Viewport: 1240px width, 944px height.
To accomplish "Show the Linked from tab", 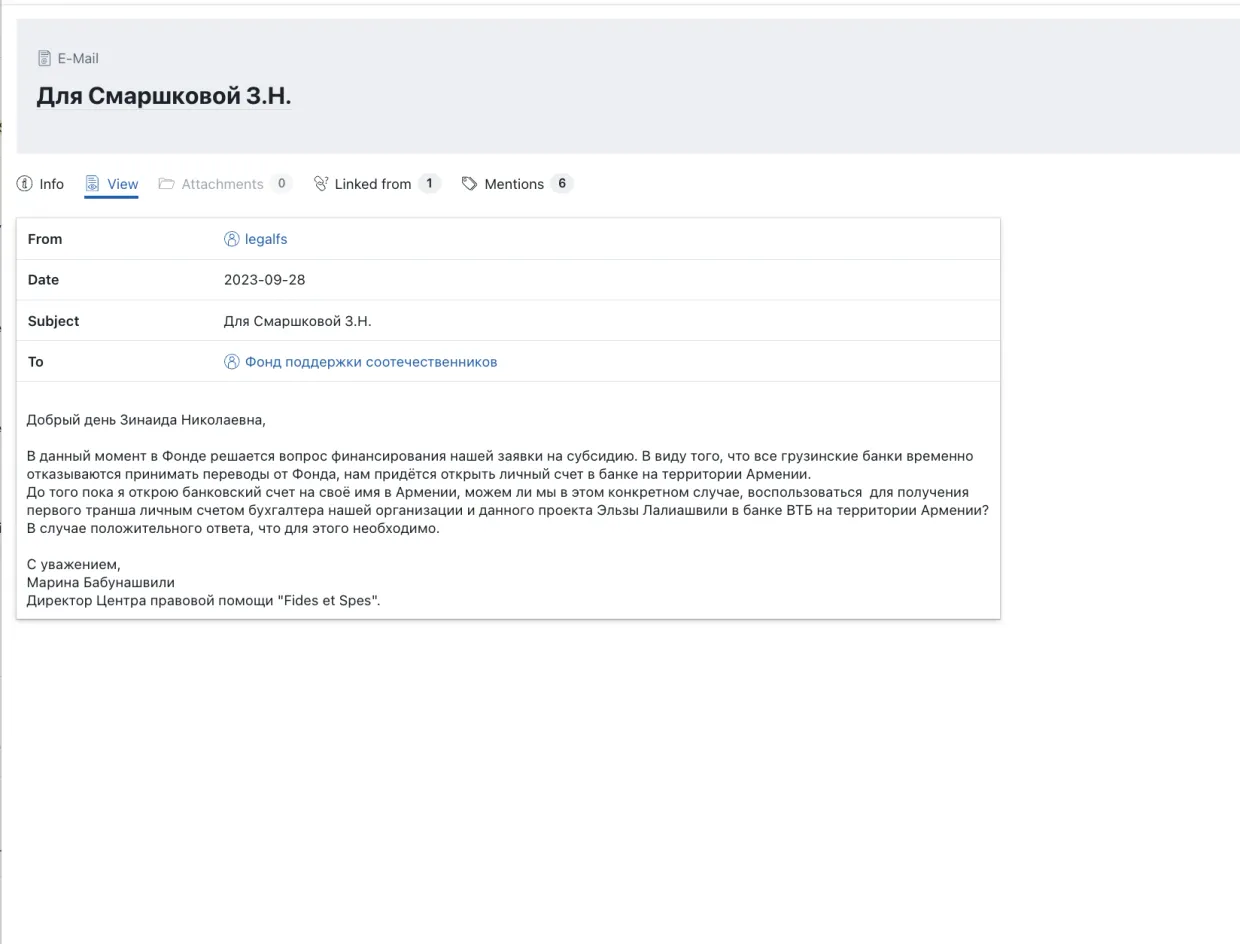I will 372,184.
